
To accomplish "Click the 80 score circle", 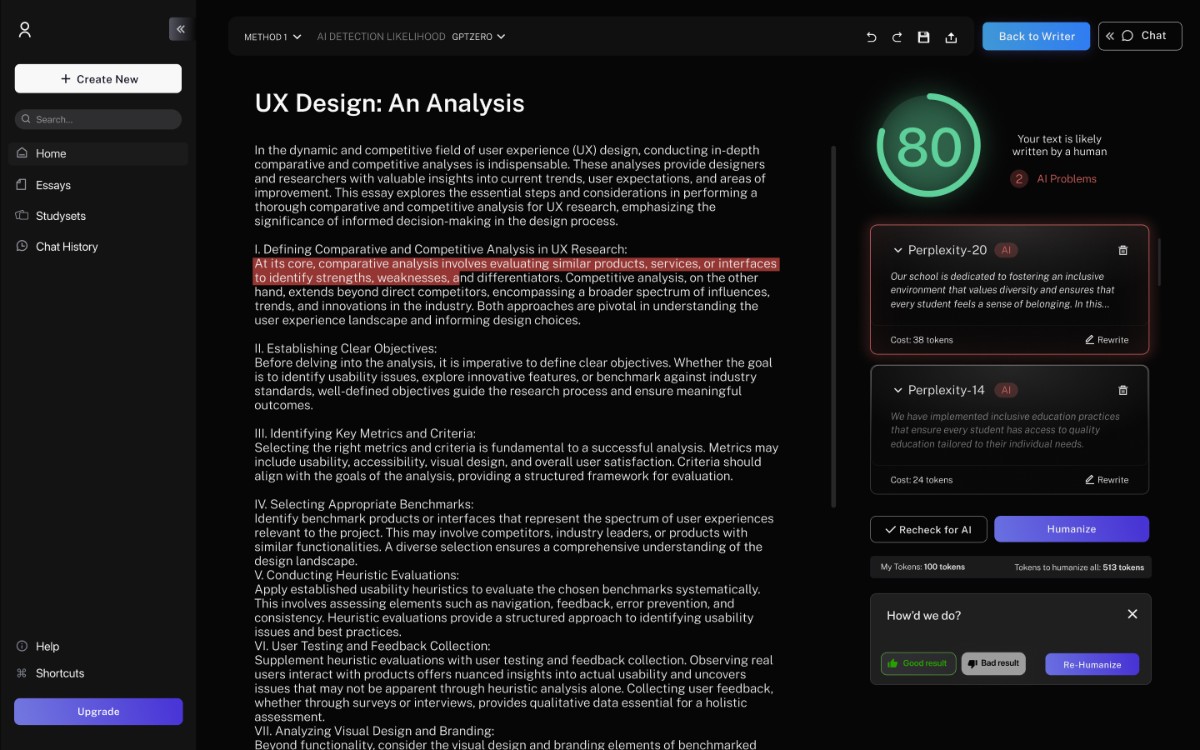I will click(929, 147).
